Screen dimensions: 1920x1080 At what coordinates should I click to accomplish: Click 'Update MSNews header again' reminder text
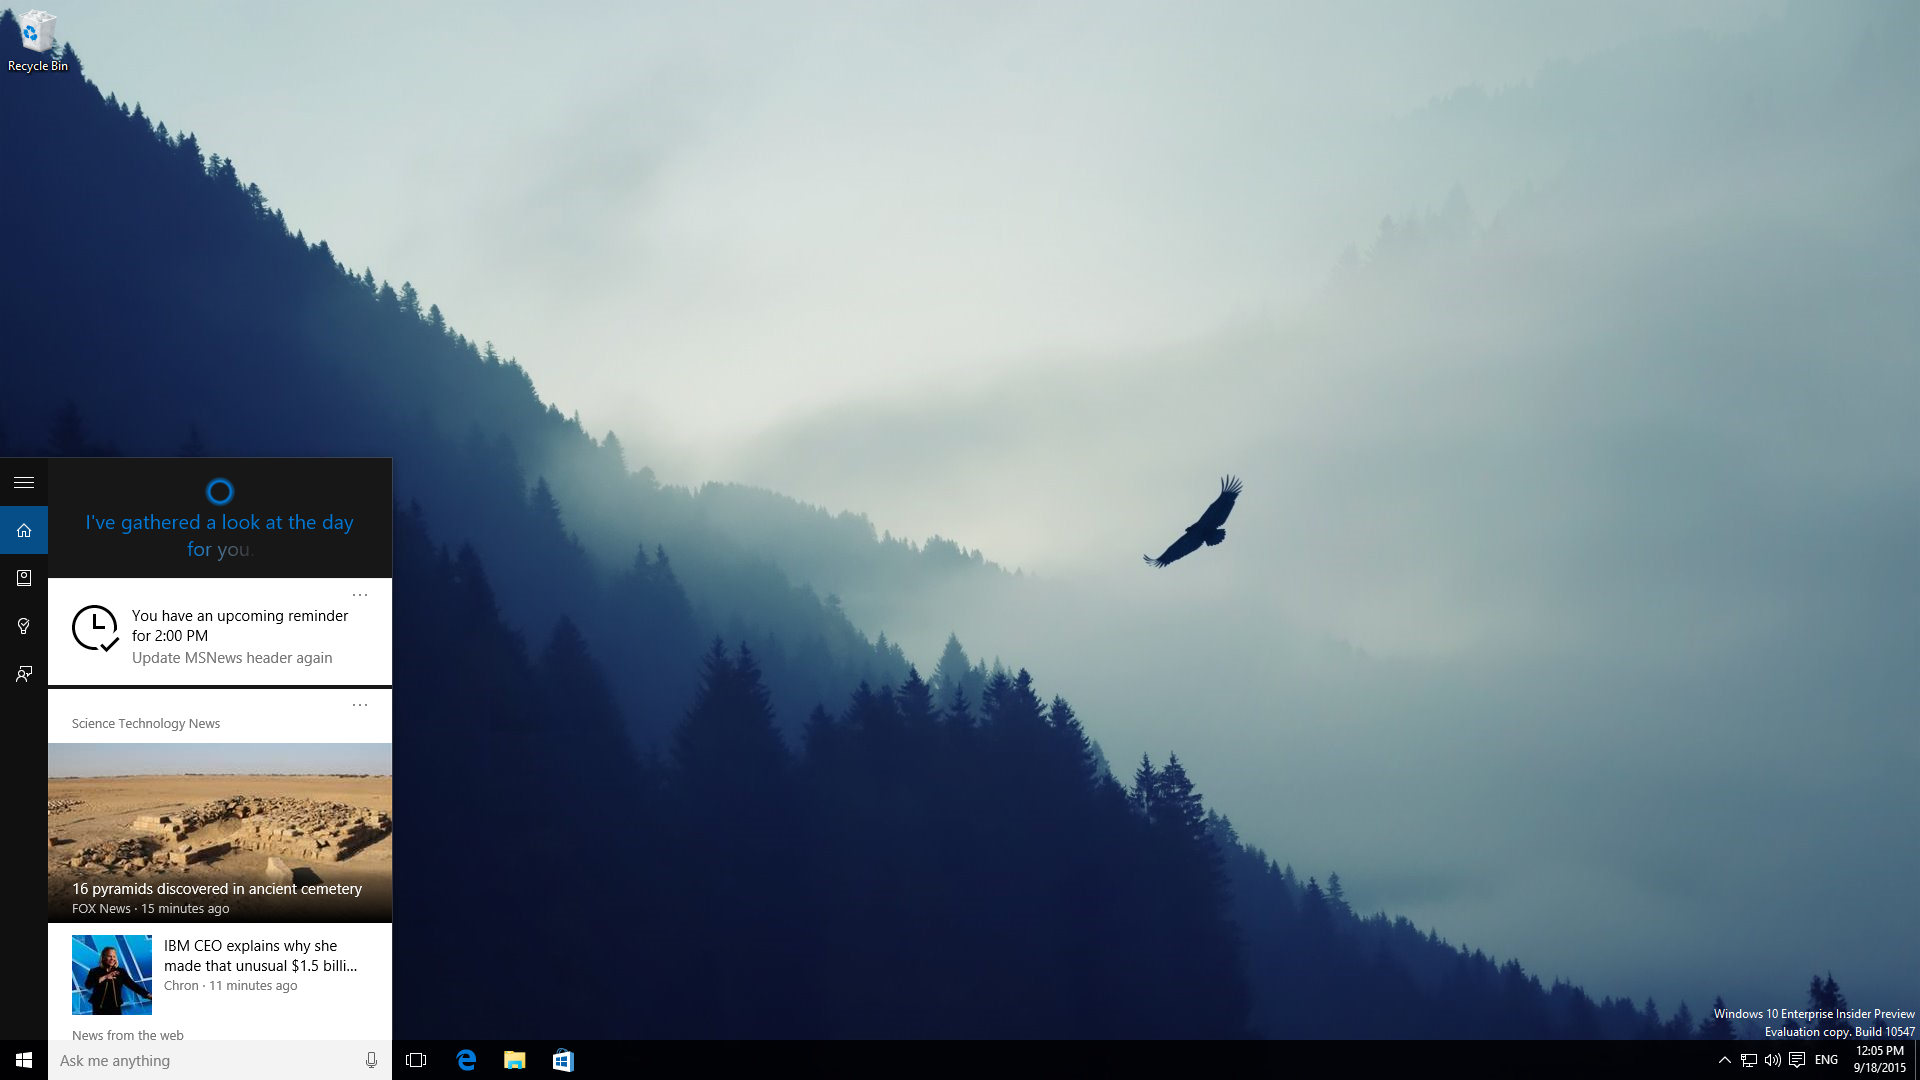(232, 658)
